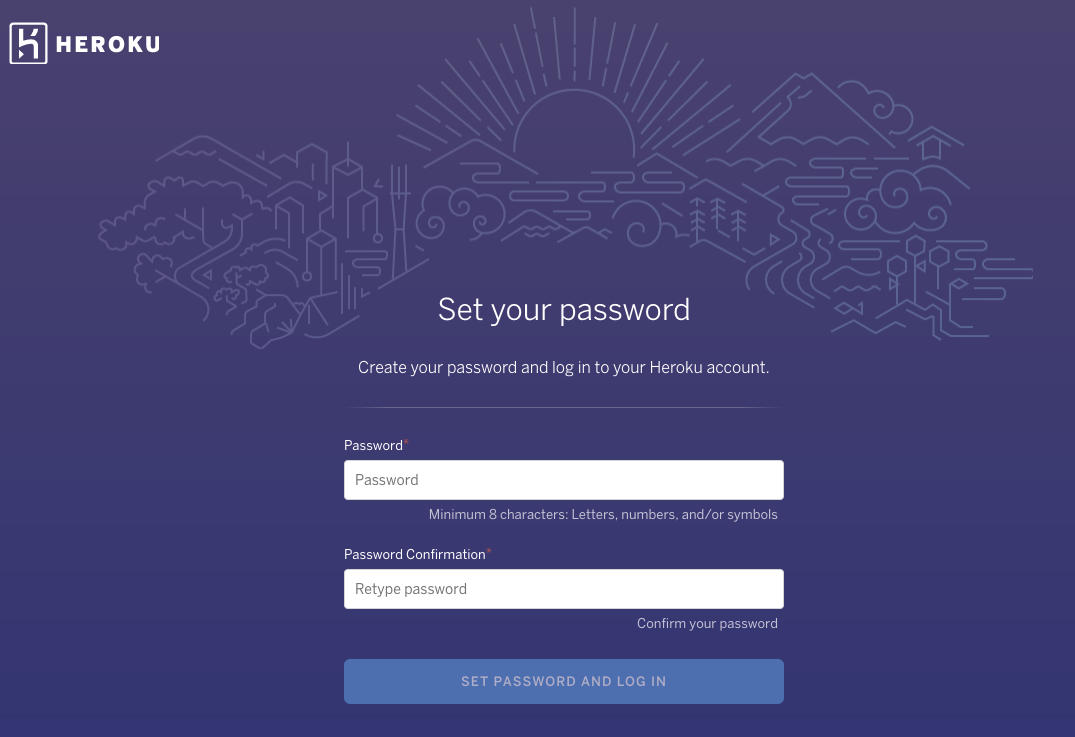Click the Confirm your password hint text
Image resolution: width=1075 pixels, height=737 pixels.
707,624
